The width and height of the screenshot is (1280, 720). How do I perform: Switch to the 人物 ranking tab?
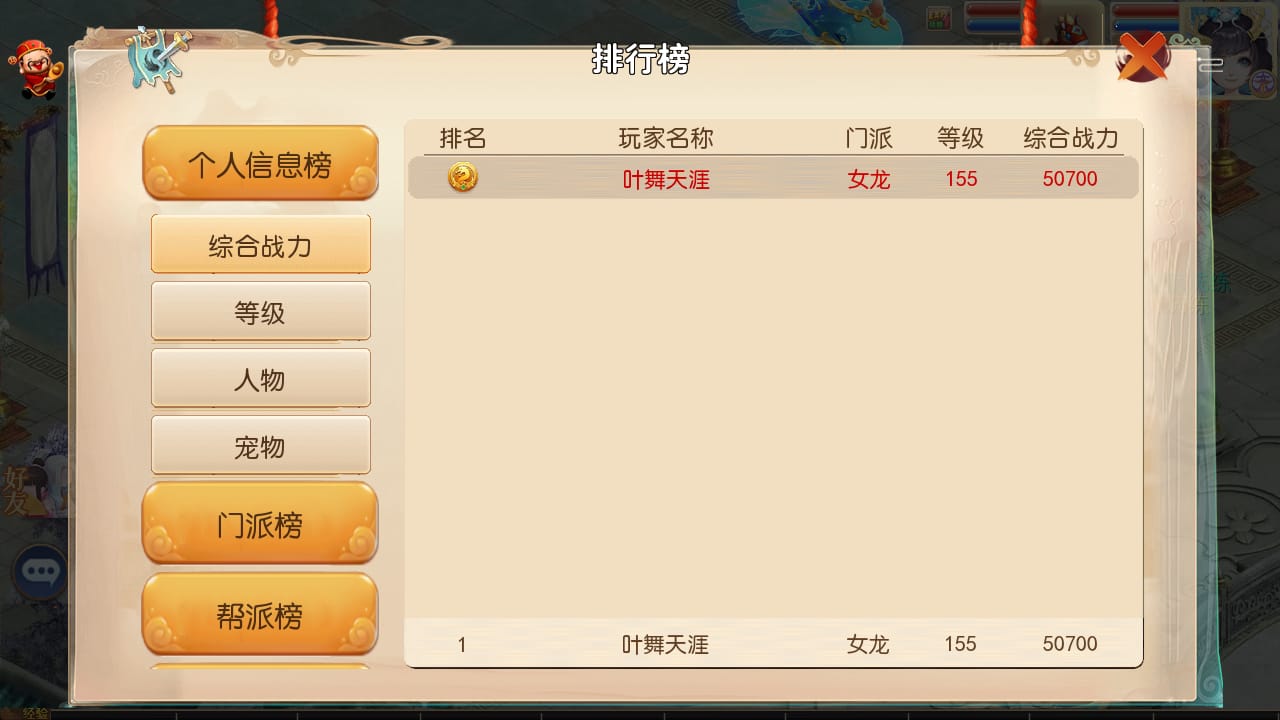pos(261,379)
